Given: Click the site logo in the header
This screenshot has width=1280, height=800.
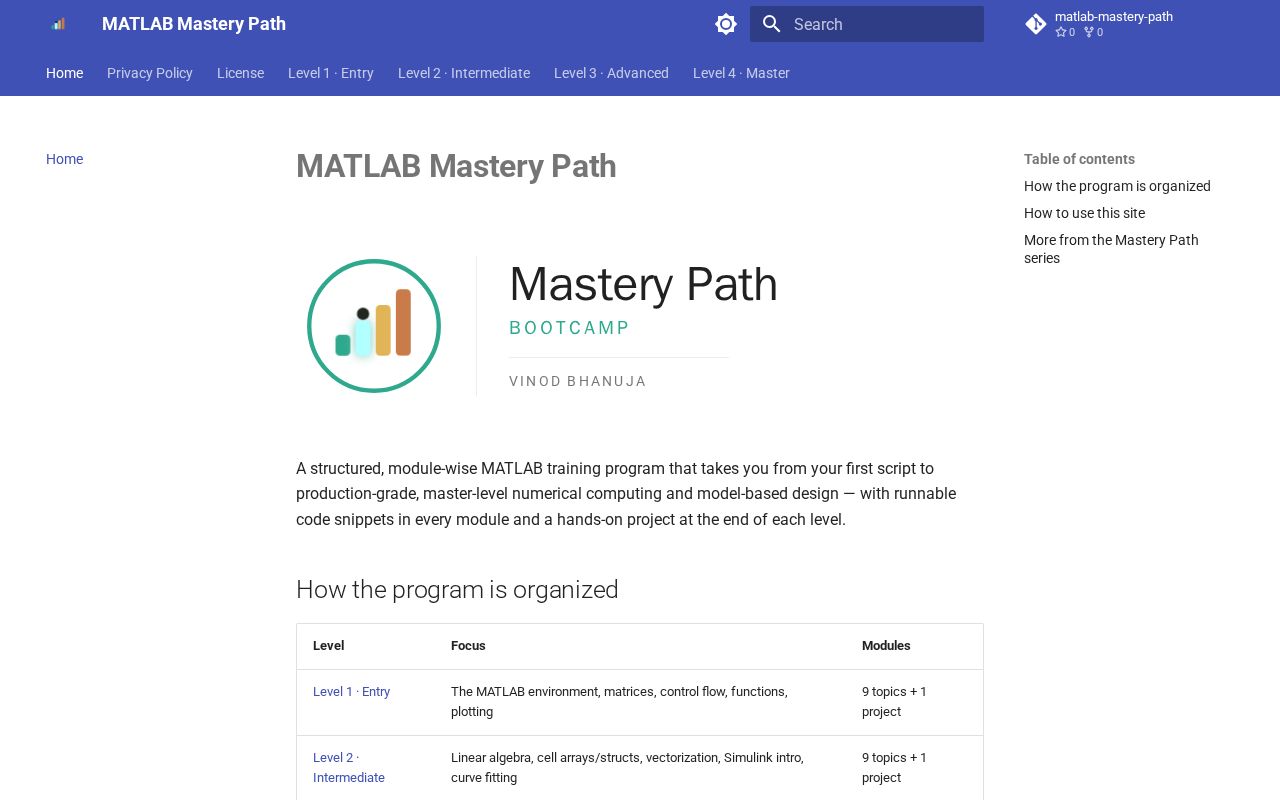Looking at the screenshot, I should (x=58, y=24).
